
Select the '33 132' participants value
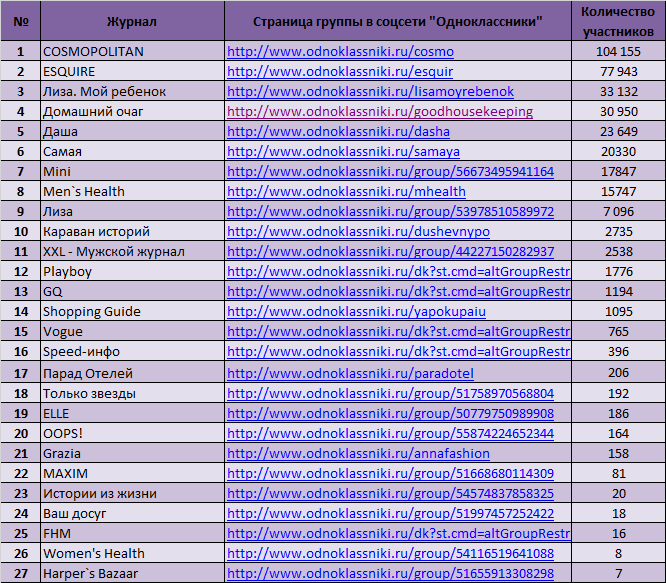pos(618,92)
